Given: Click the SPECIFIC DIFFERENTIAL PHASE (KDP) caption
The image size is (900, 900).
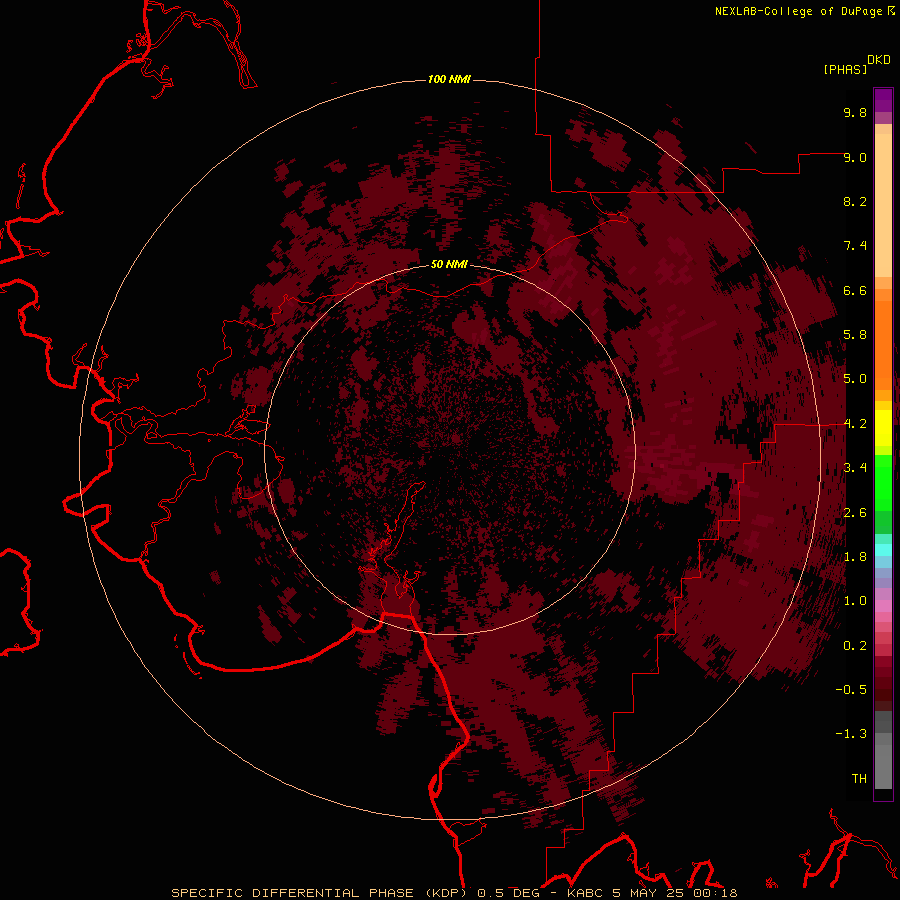Looking at the screenshot, I should point(319,893).
